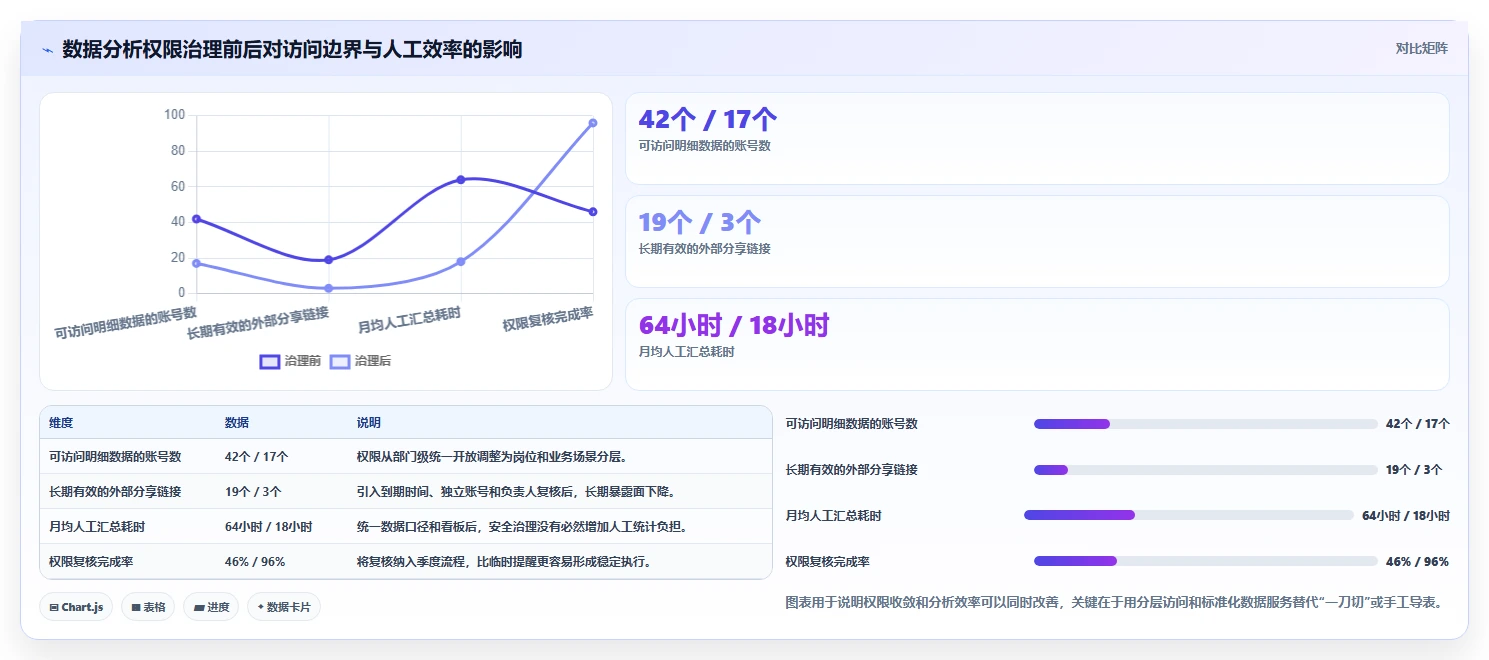
Task: Click the lightning icon beside the dashboard title
Action: [x=47, y=50]
